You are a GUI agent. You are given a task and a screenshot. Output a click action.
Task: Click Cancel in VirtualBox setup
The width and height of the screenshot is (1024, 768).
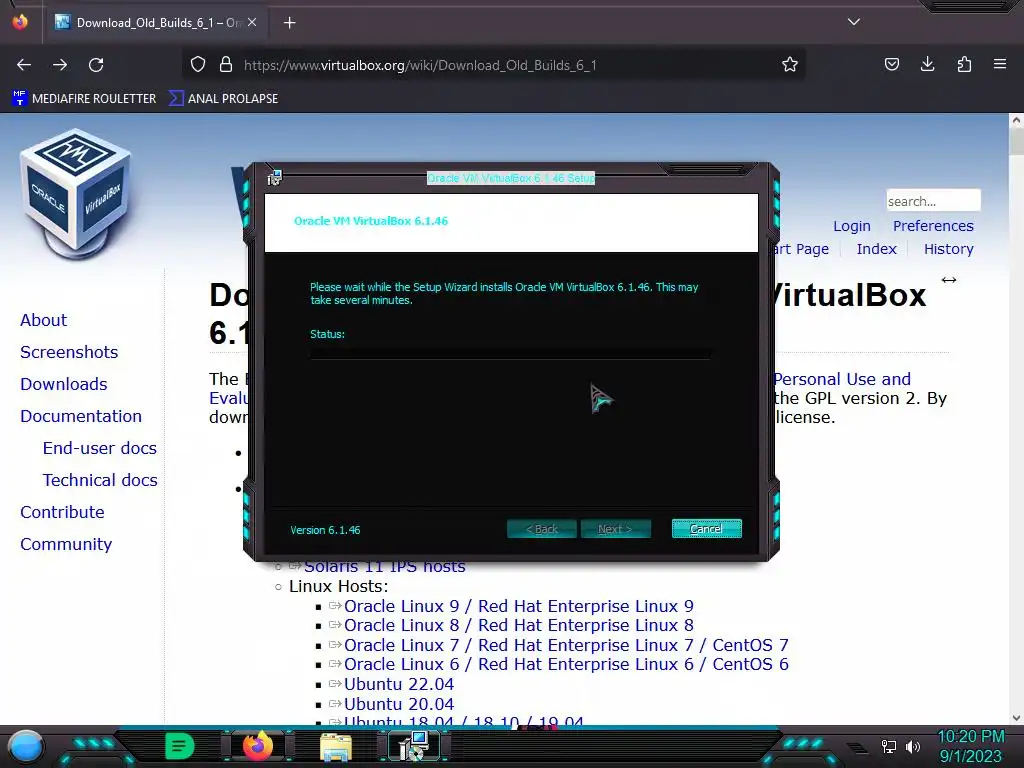(707, 529)
